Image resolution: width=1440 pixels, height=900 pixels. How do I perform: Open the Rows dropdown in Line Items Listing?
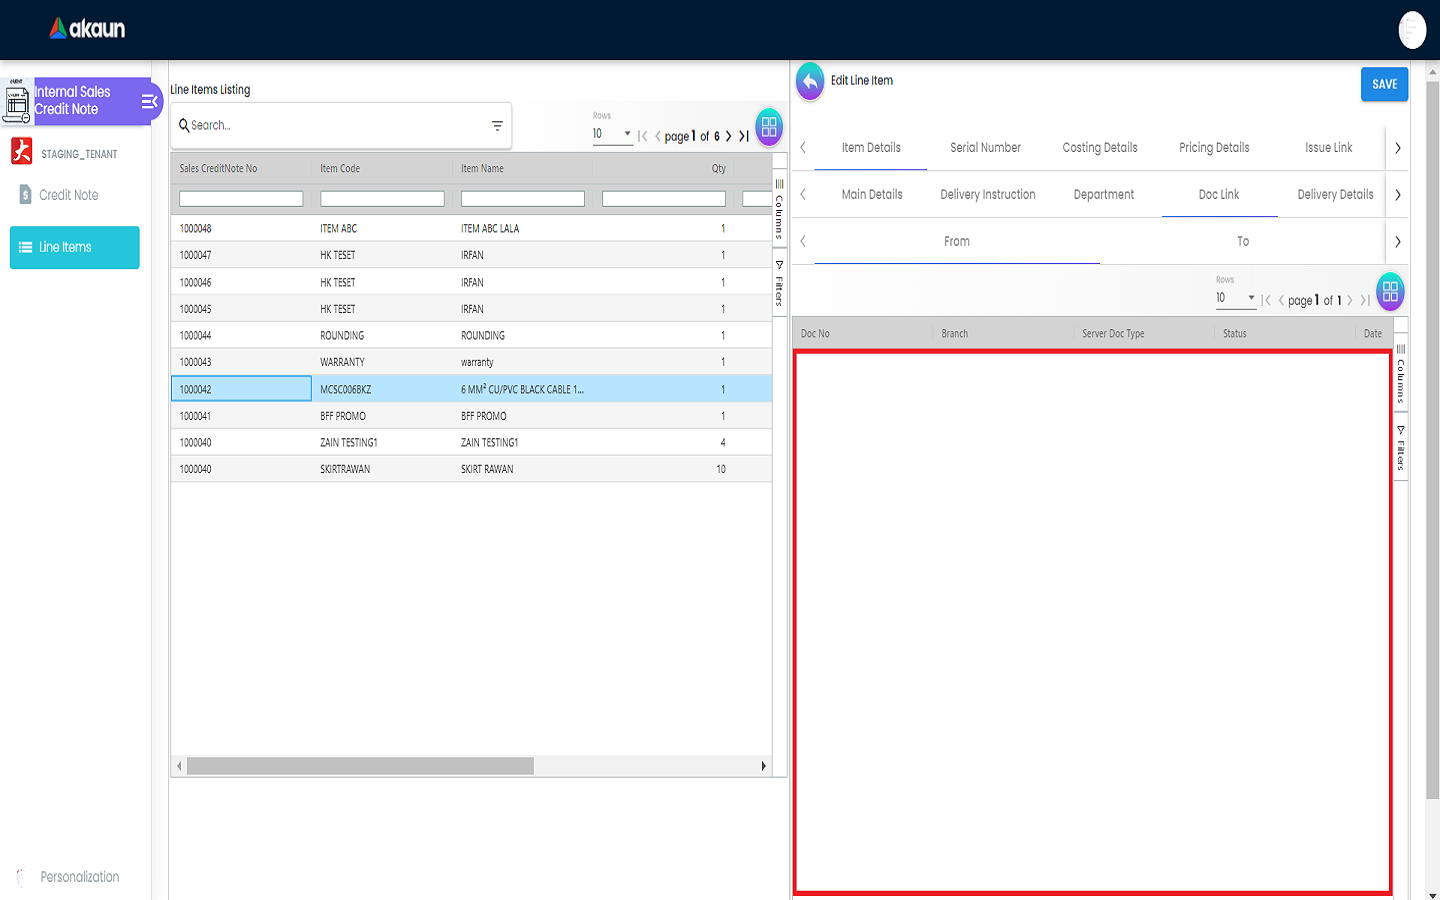(x=612, y=134)
